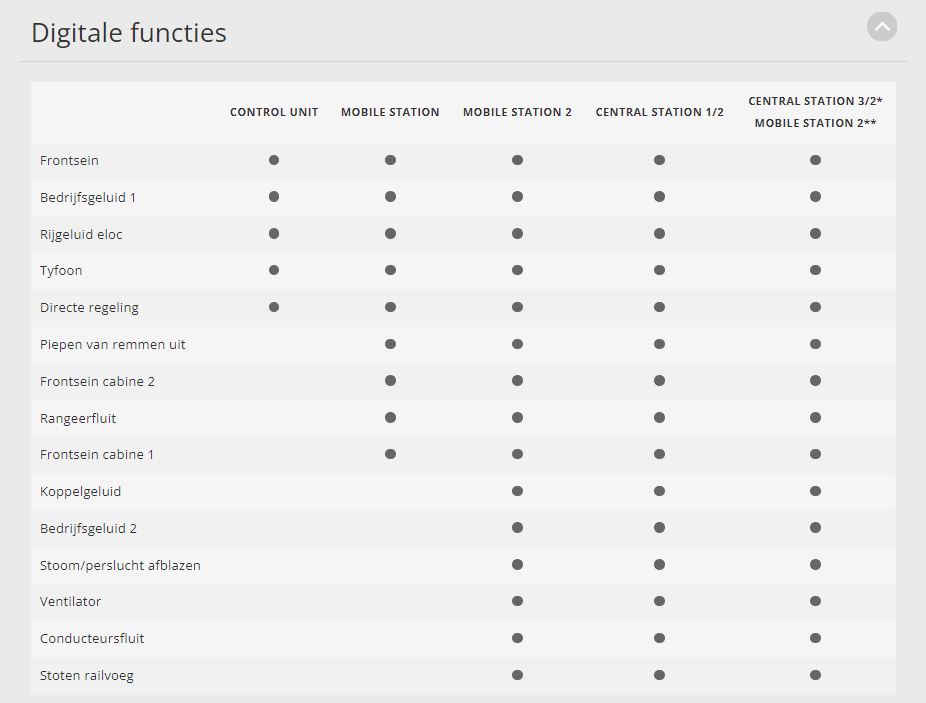
Task: Click the Mobile Station 2 column header
Action: [x=517, y=112]
